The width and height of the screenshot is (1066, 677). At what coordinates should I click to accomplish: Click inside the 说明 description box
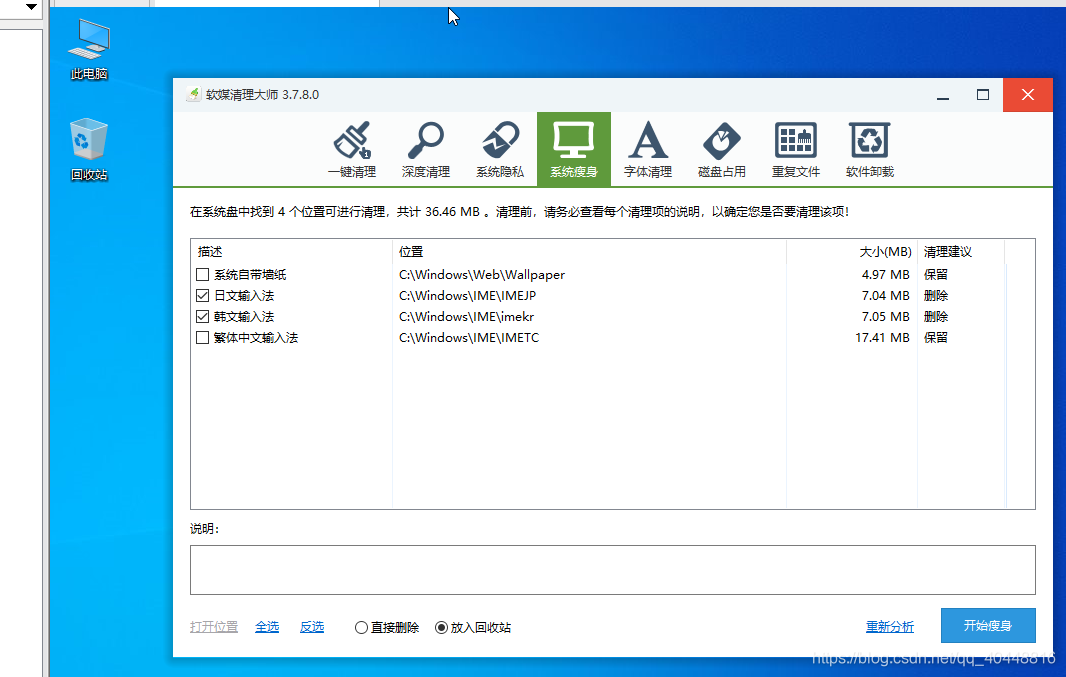[x=613, y=570]
